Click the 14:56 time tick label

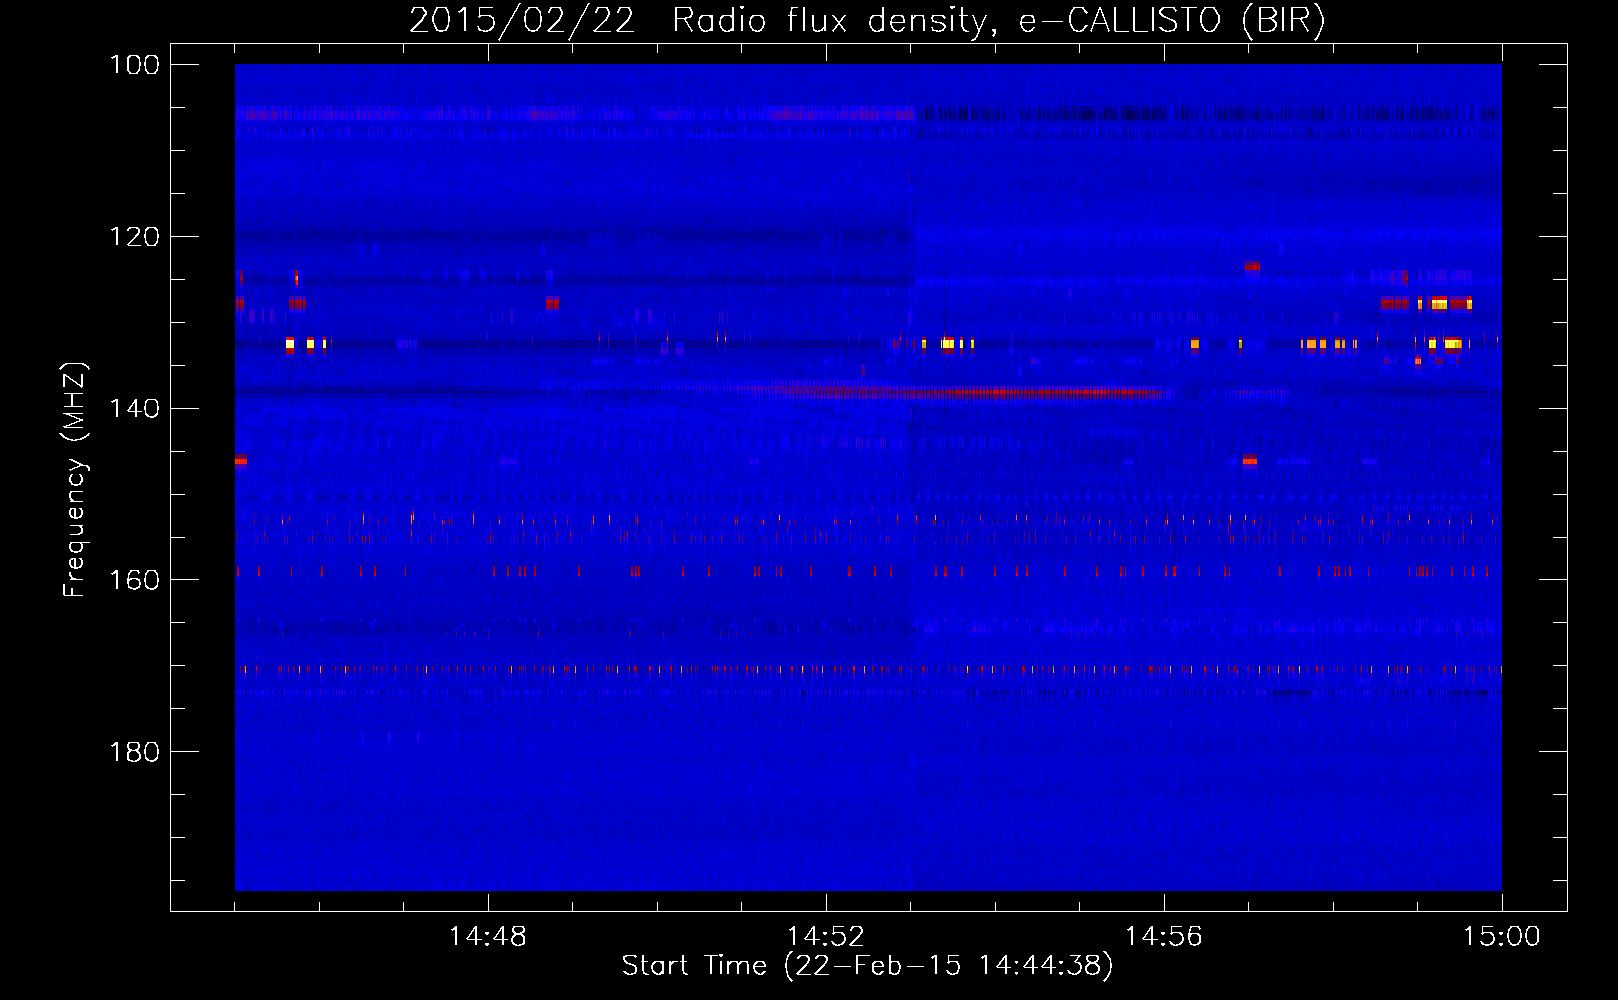pos(1163,937)
